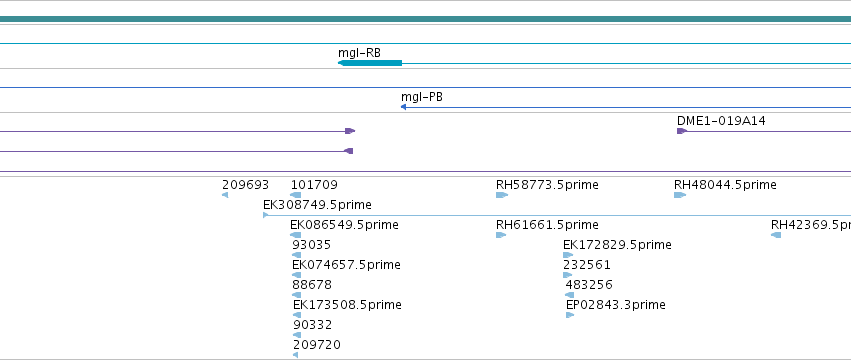Select the RH58773.5prime EST arrow
The height and width of the screenshot is (360, 851).
(x=502, y=195)
